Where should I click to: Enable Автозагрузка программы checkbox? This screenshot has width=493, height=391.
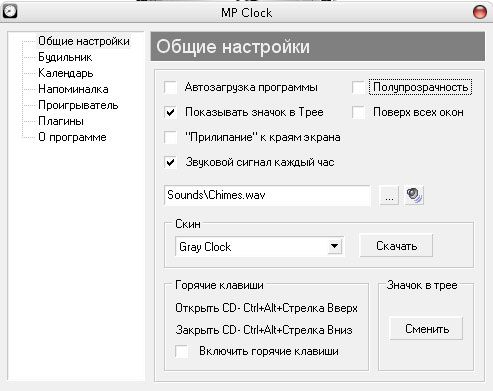click(171, 87)
